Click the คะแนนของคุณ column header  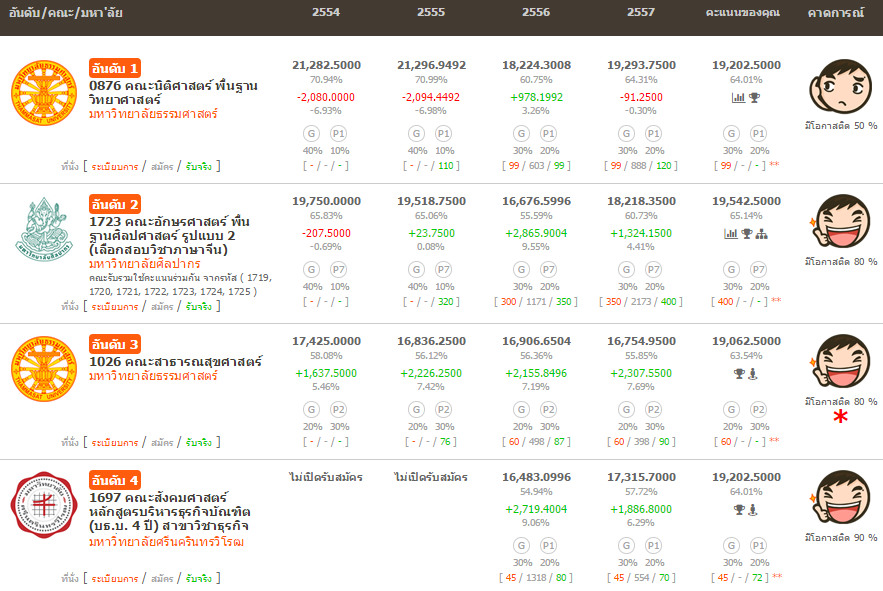pyautogui.click(x=743, y=12)
